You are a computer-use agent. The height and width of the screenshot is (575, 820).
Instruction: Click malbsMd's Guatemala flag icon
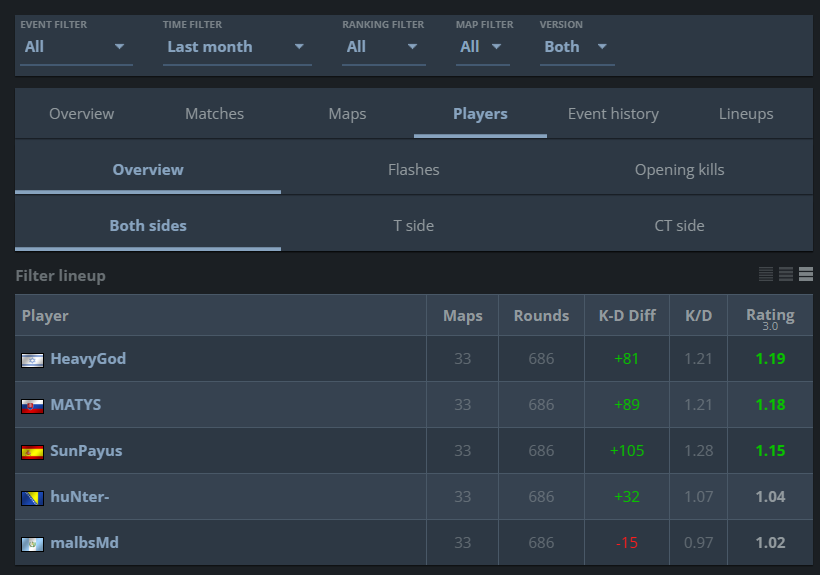click(x=32, y=544)
